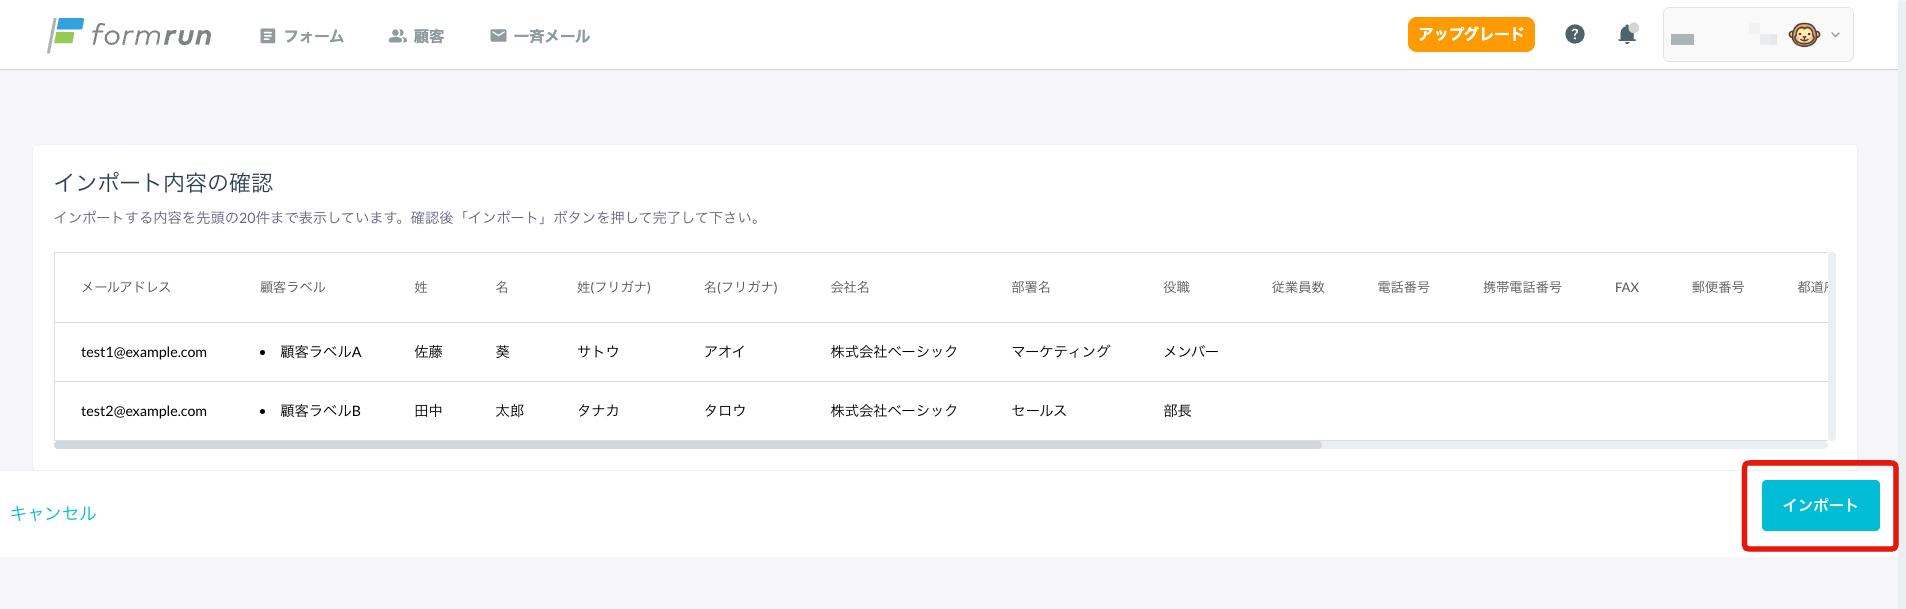Click the フォーム menu icon
This screenshot has height=609, width=1906.
[x=267, y=36]
